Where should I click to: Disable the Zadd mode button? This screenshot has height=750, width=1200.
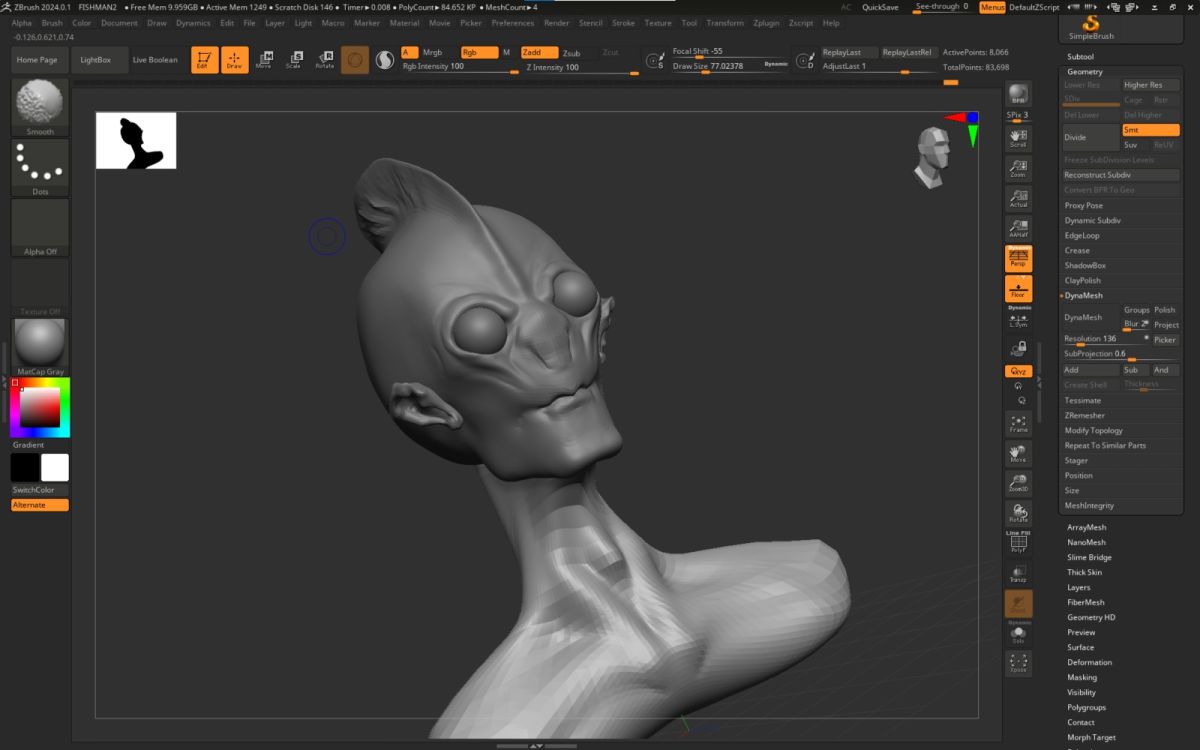(x=539, y=52)
